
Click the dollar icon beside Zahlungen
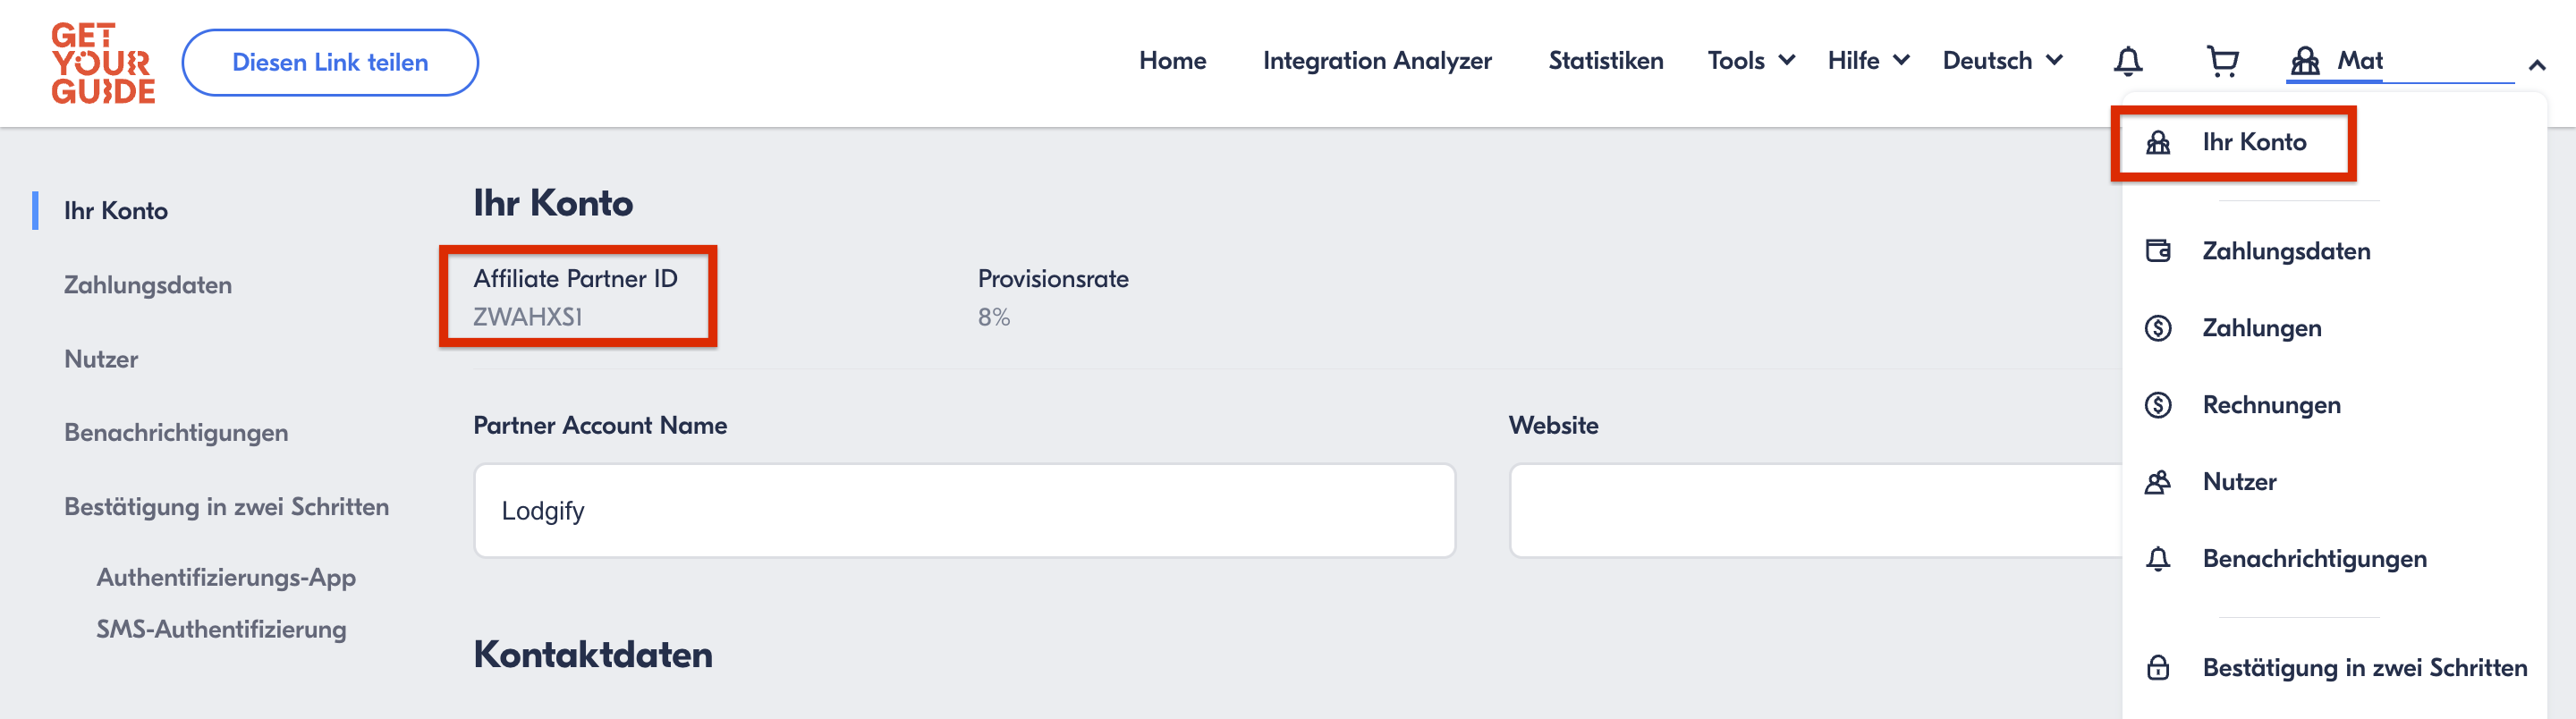pyautogui.click(x=2157, y=328)
